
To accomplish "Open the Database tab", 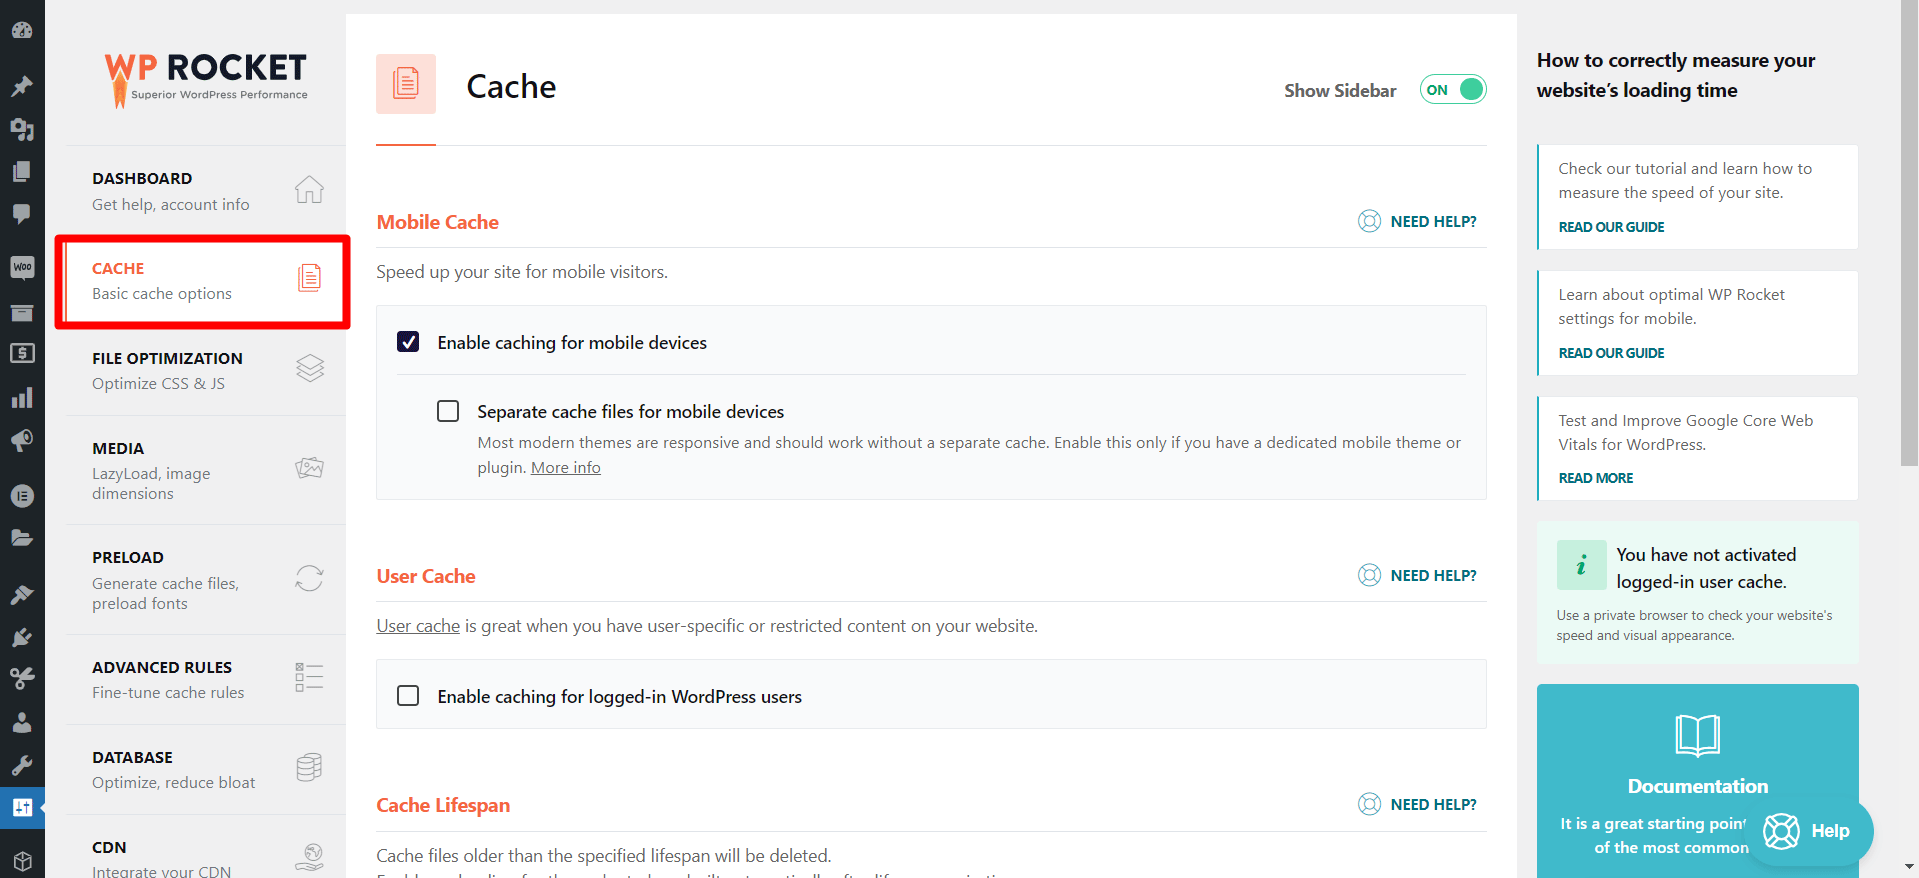I will point(206,770).
